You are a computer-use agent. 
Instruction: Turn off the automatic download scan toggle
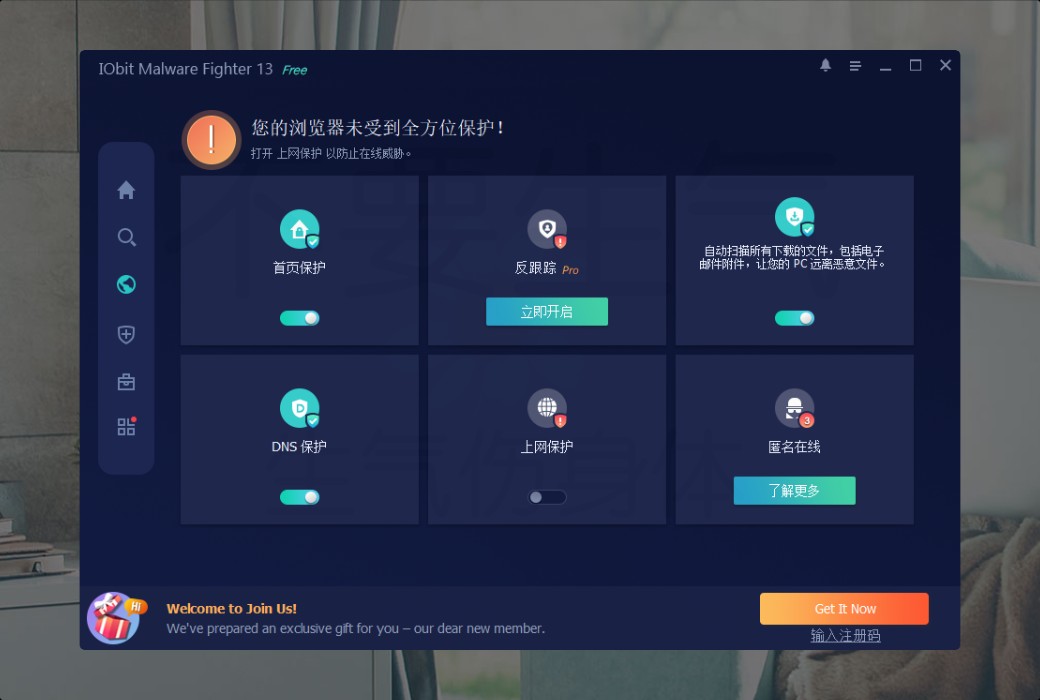click(793, 317)
